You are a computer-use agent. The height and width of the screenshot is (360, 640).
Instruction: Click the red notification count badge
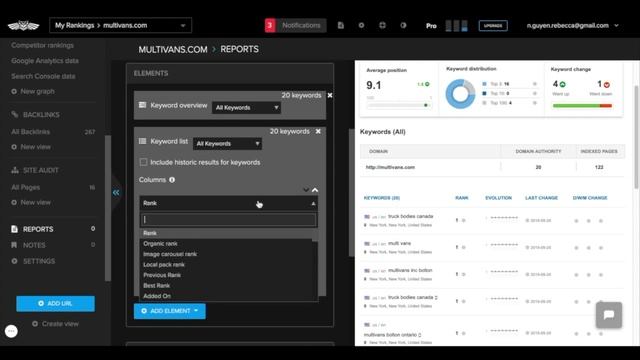pos(270,25)
